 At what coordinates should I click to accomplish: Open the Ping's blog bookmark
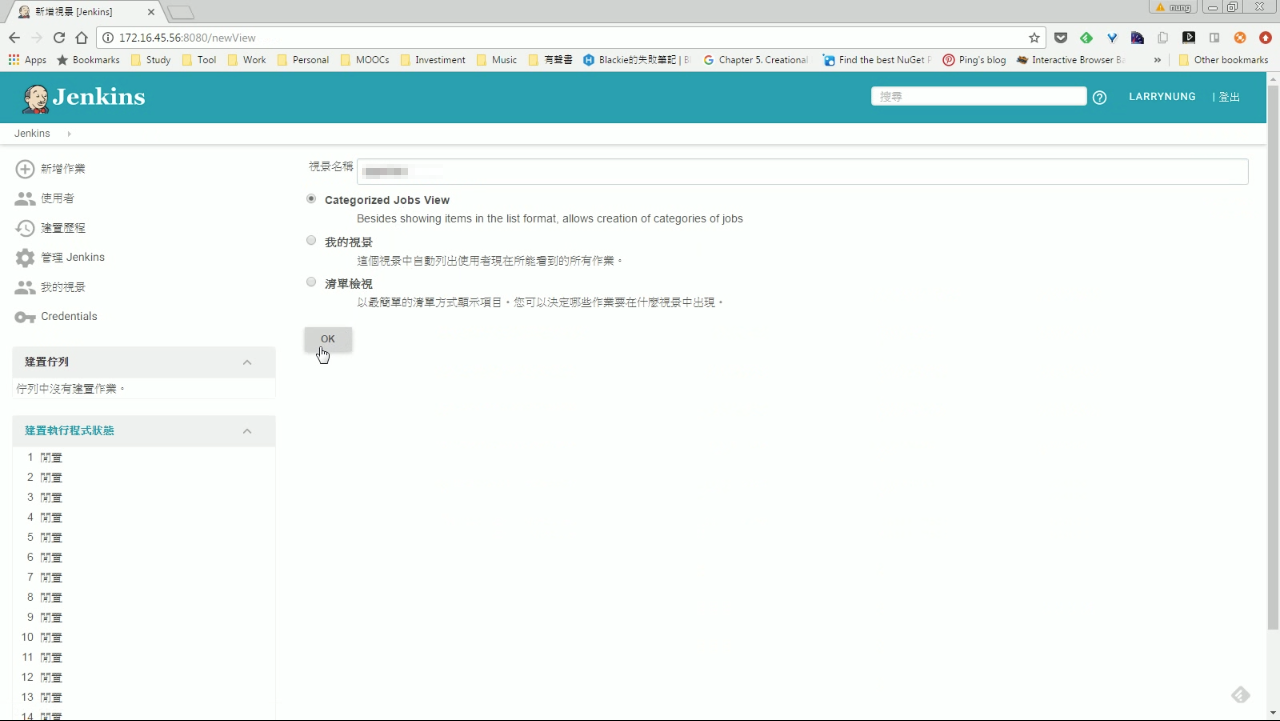974,60
